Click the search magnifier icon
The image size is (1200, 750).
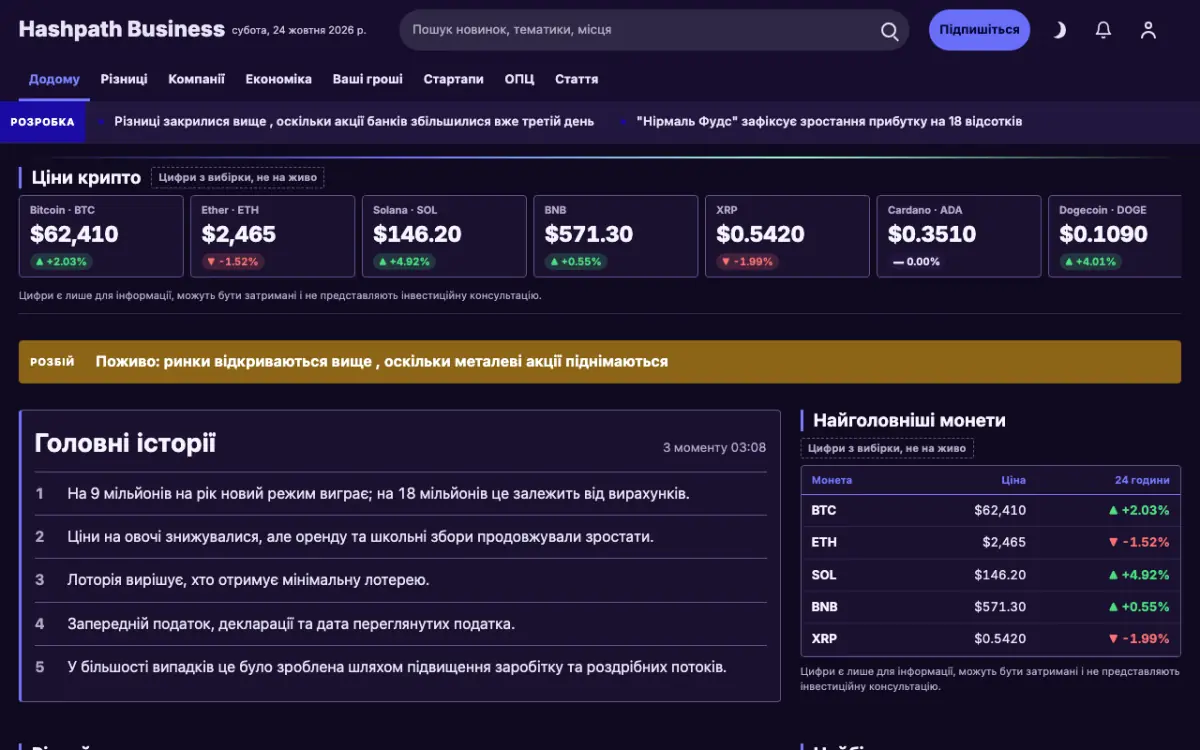tap(889, 31)
